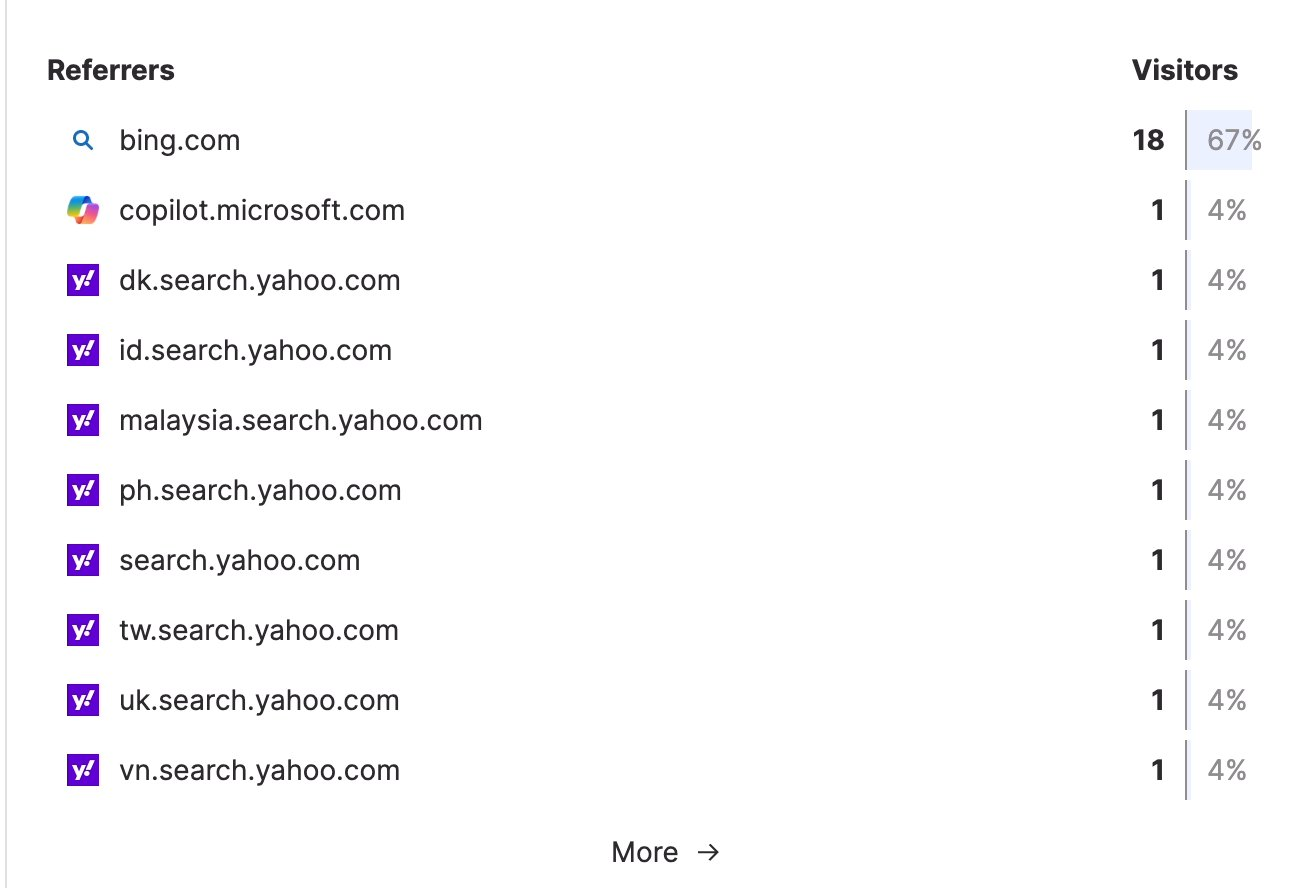
Task: Click Yahoo icon beside ph.search.yahoo.com
Action: 83,491
